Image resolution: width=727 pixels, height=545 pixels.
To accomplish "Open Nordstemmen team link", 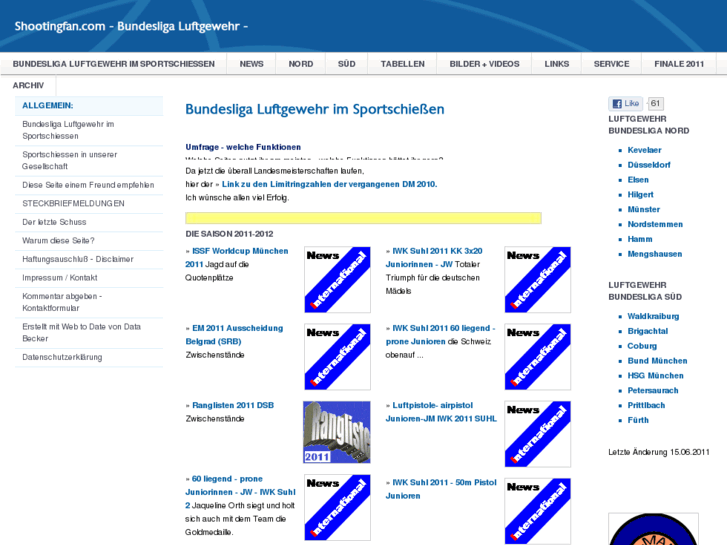I will (x=655, y=224).
